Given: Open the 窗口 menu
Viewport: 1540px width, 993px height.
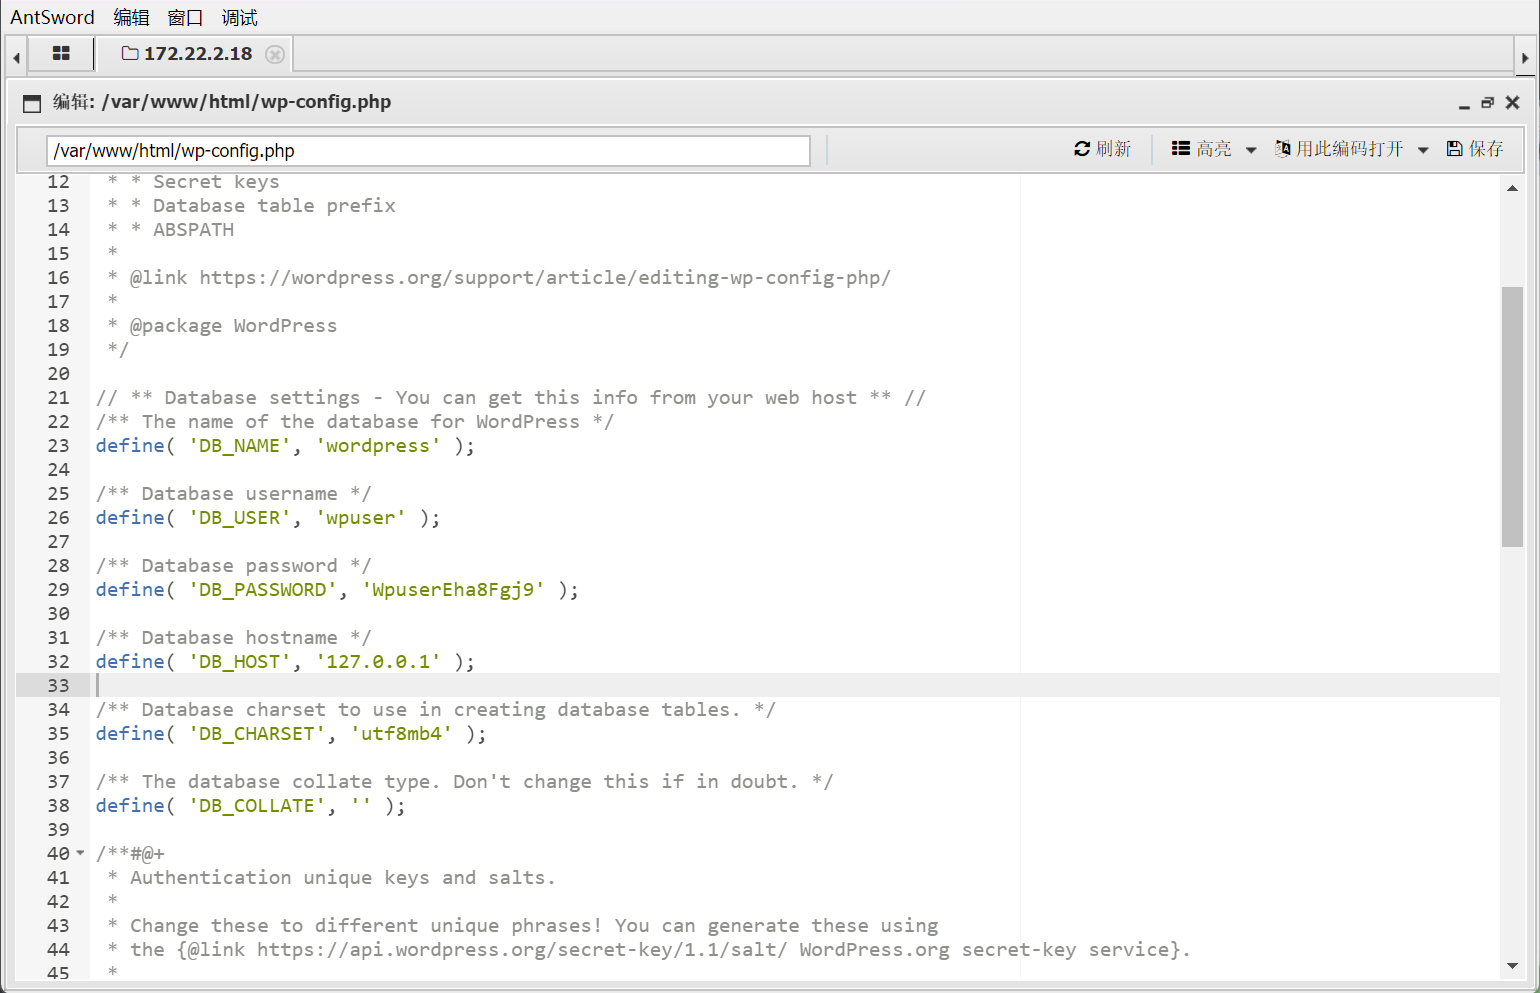Looking at the screenshot, I should tap(185, 17).
